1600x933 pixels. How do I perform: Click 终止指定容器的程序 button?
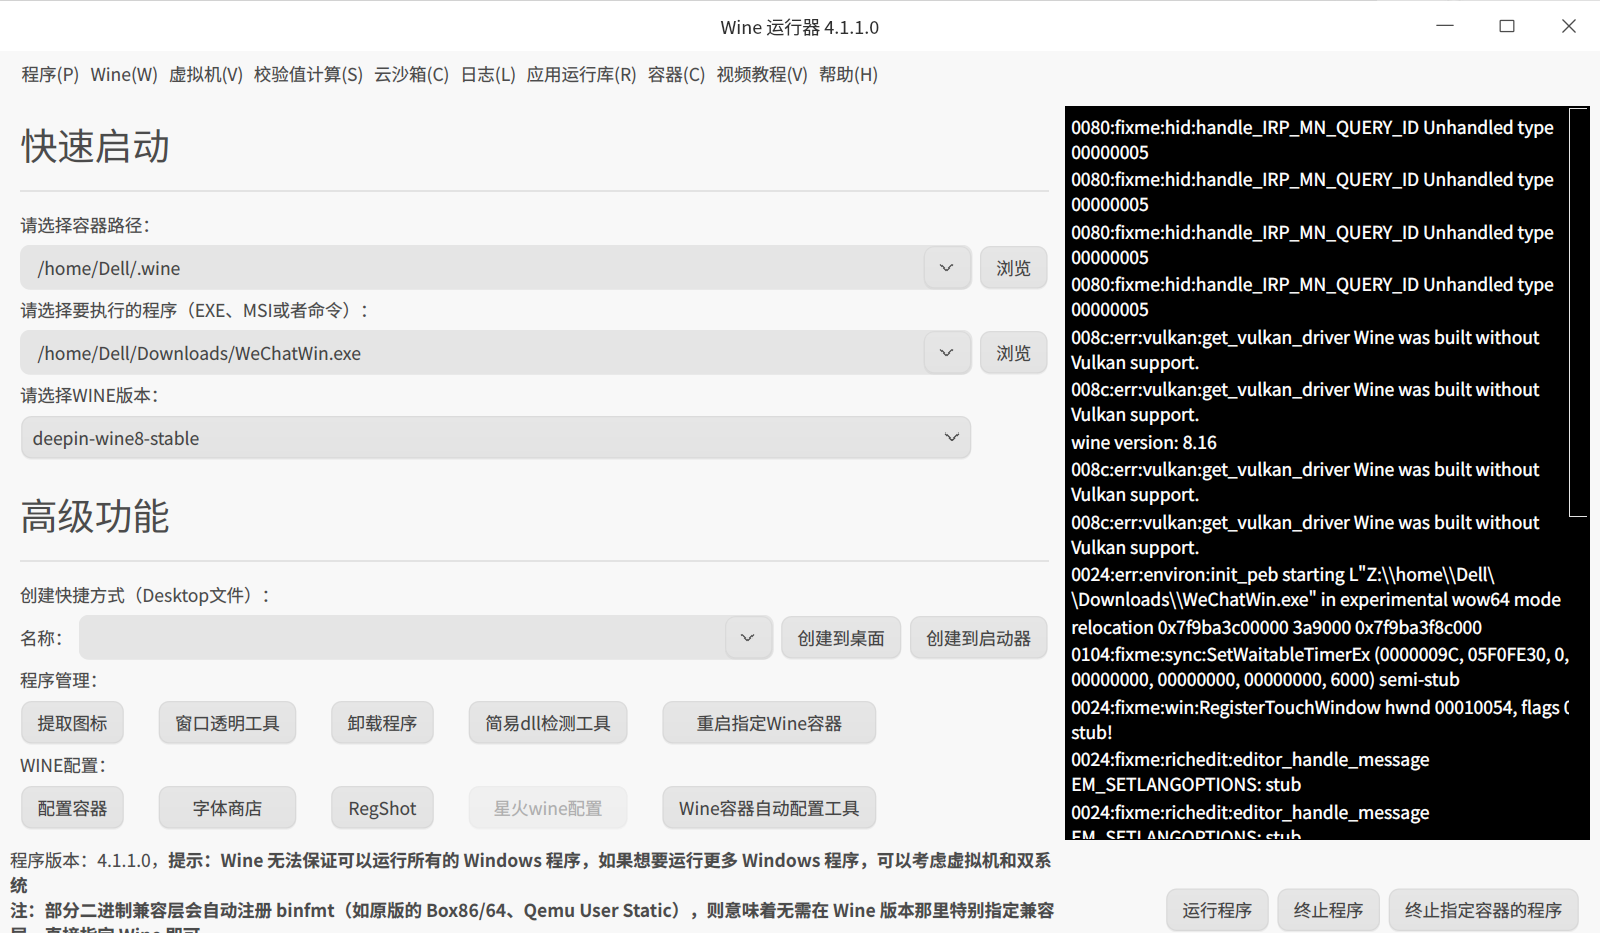1483,910
